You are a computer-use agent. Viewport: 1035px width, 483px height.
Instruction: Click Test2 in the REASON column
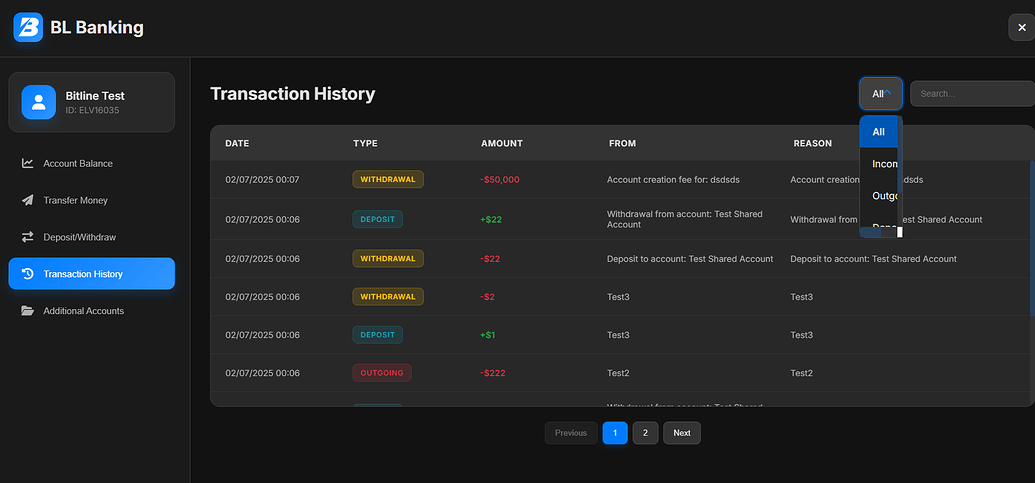[x=801, y=373]
